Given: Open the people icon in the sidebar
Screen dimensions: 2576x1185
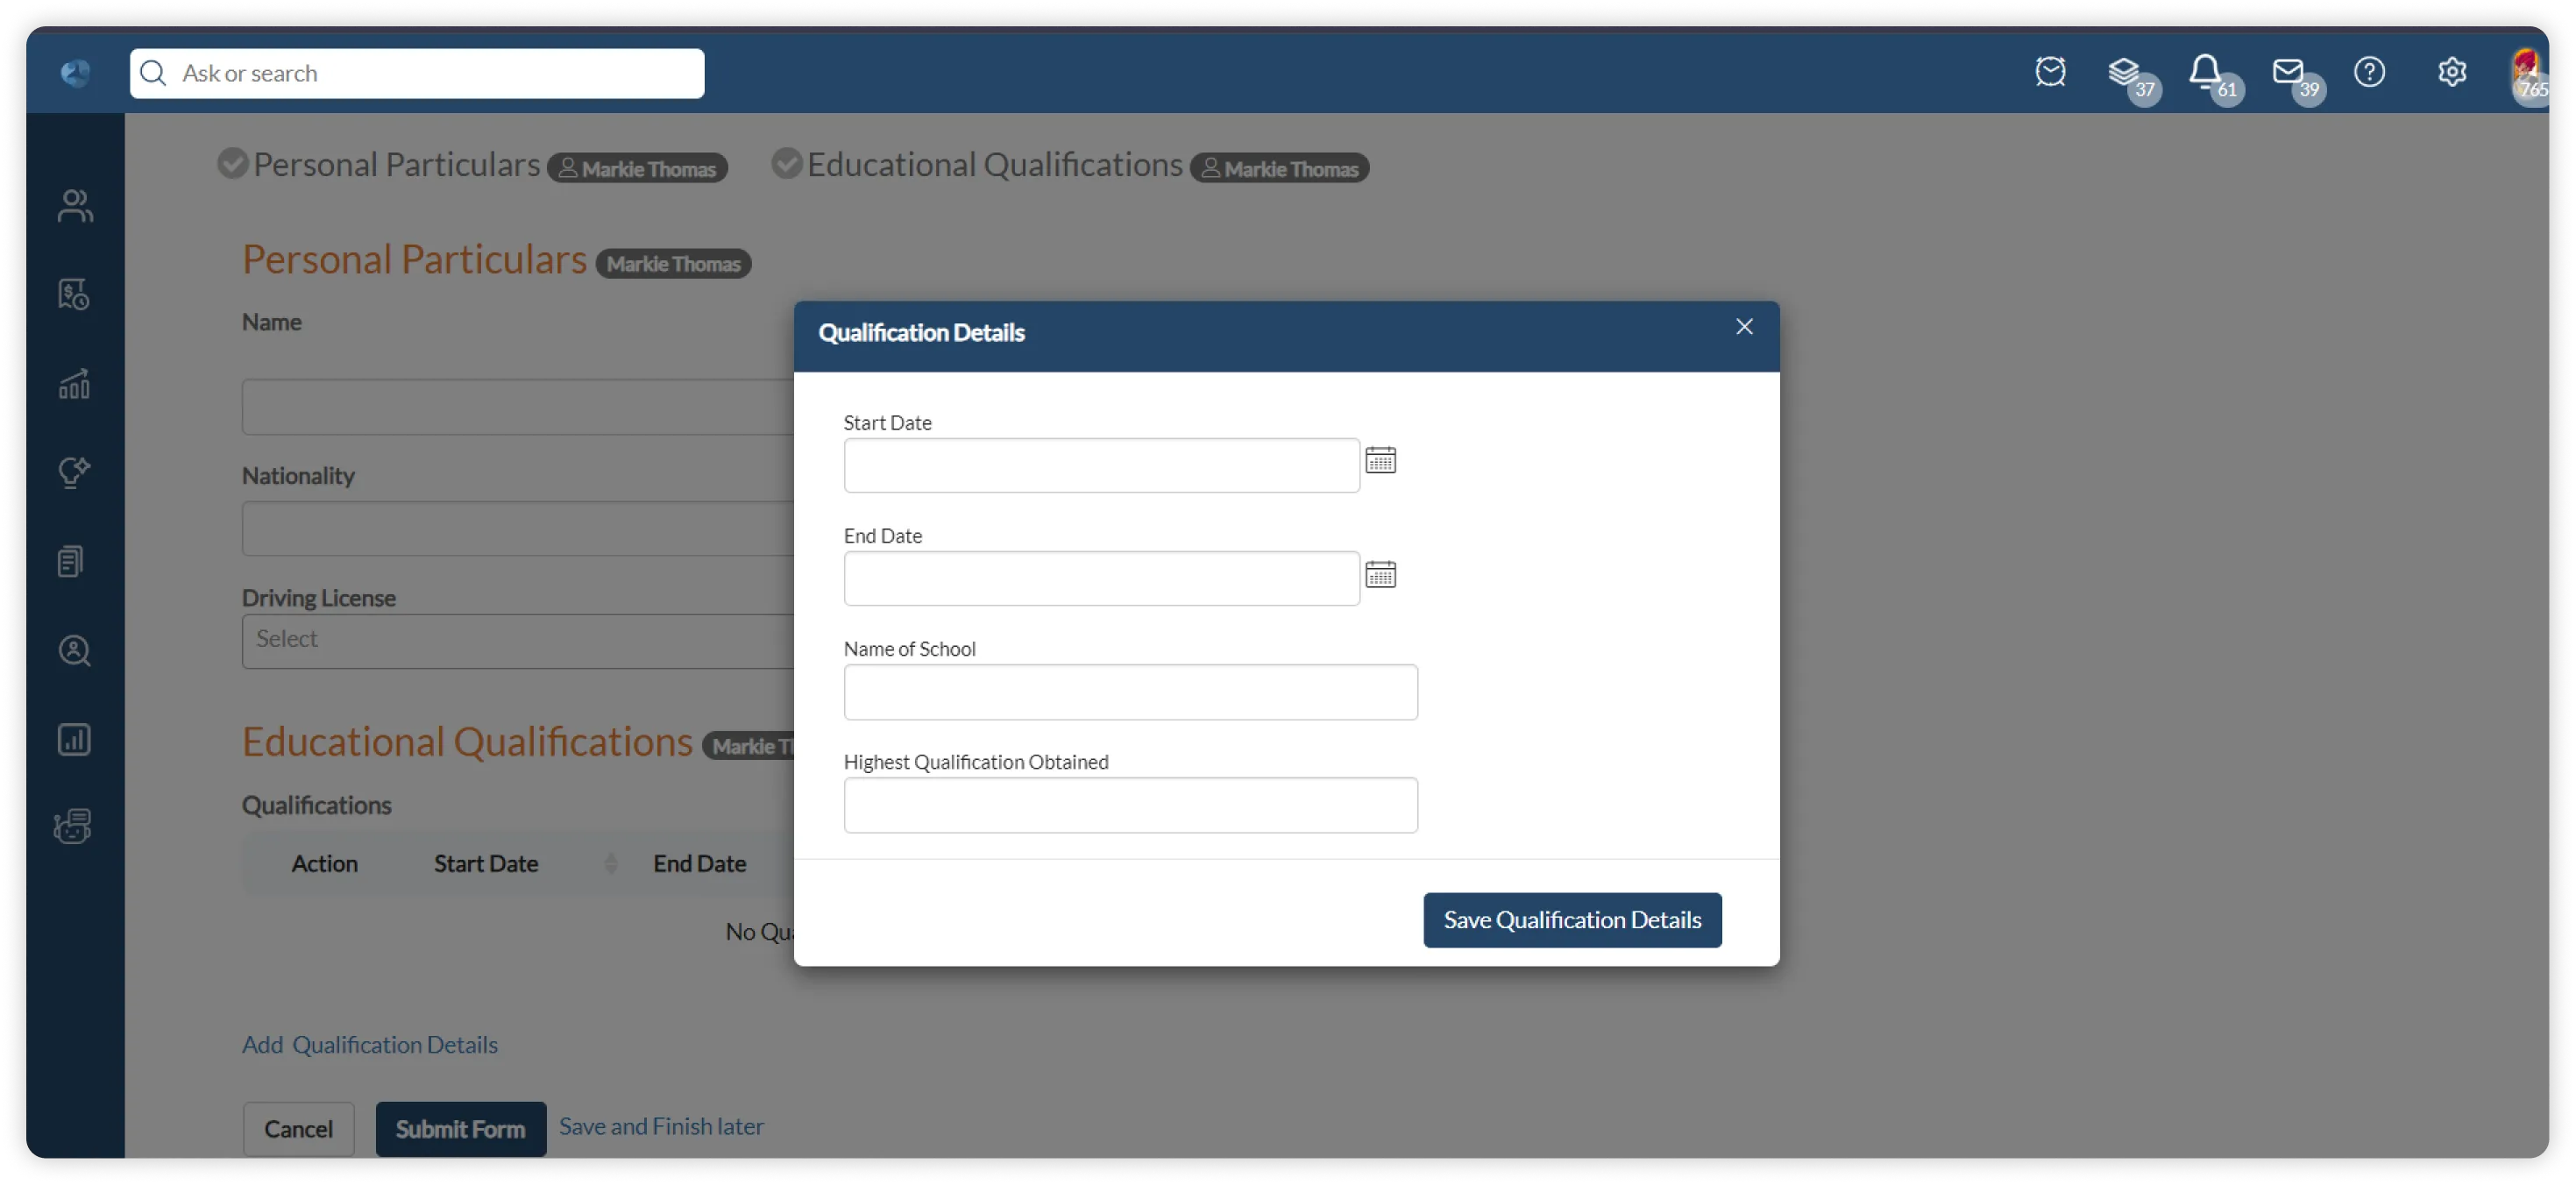Looking at the screenshot, I should [x=75, y=206].
